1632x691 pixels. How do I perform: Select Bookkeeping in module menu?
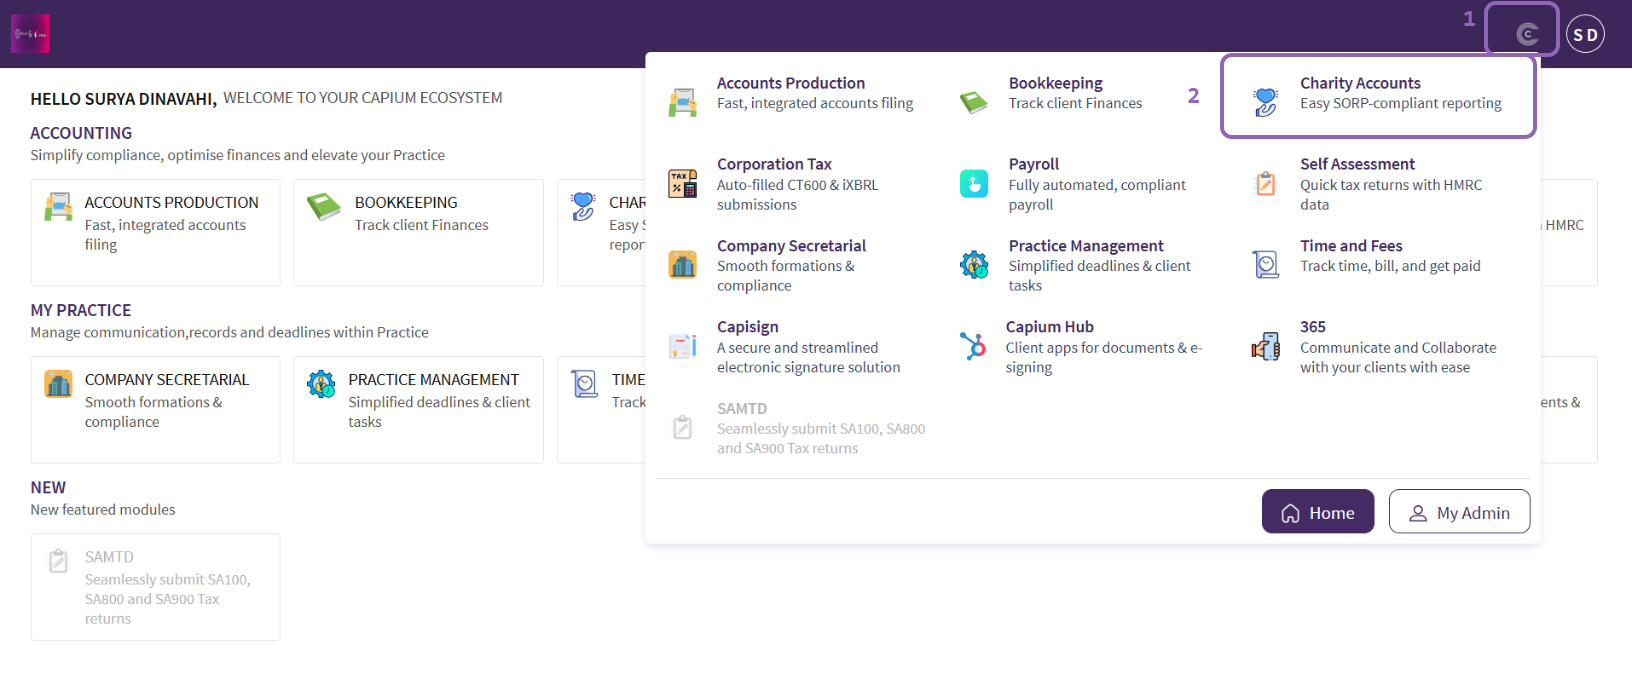(x=1056, y=84)
